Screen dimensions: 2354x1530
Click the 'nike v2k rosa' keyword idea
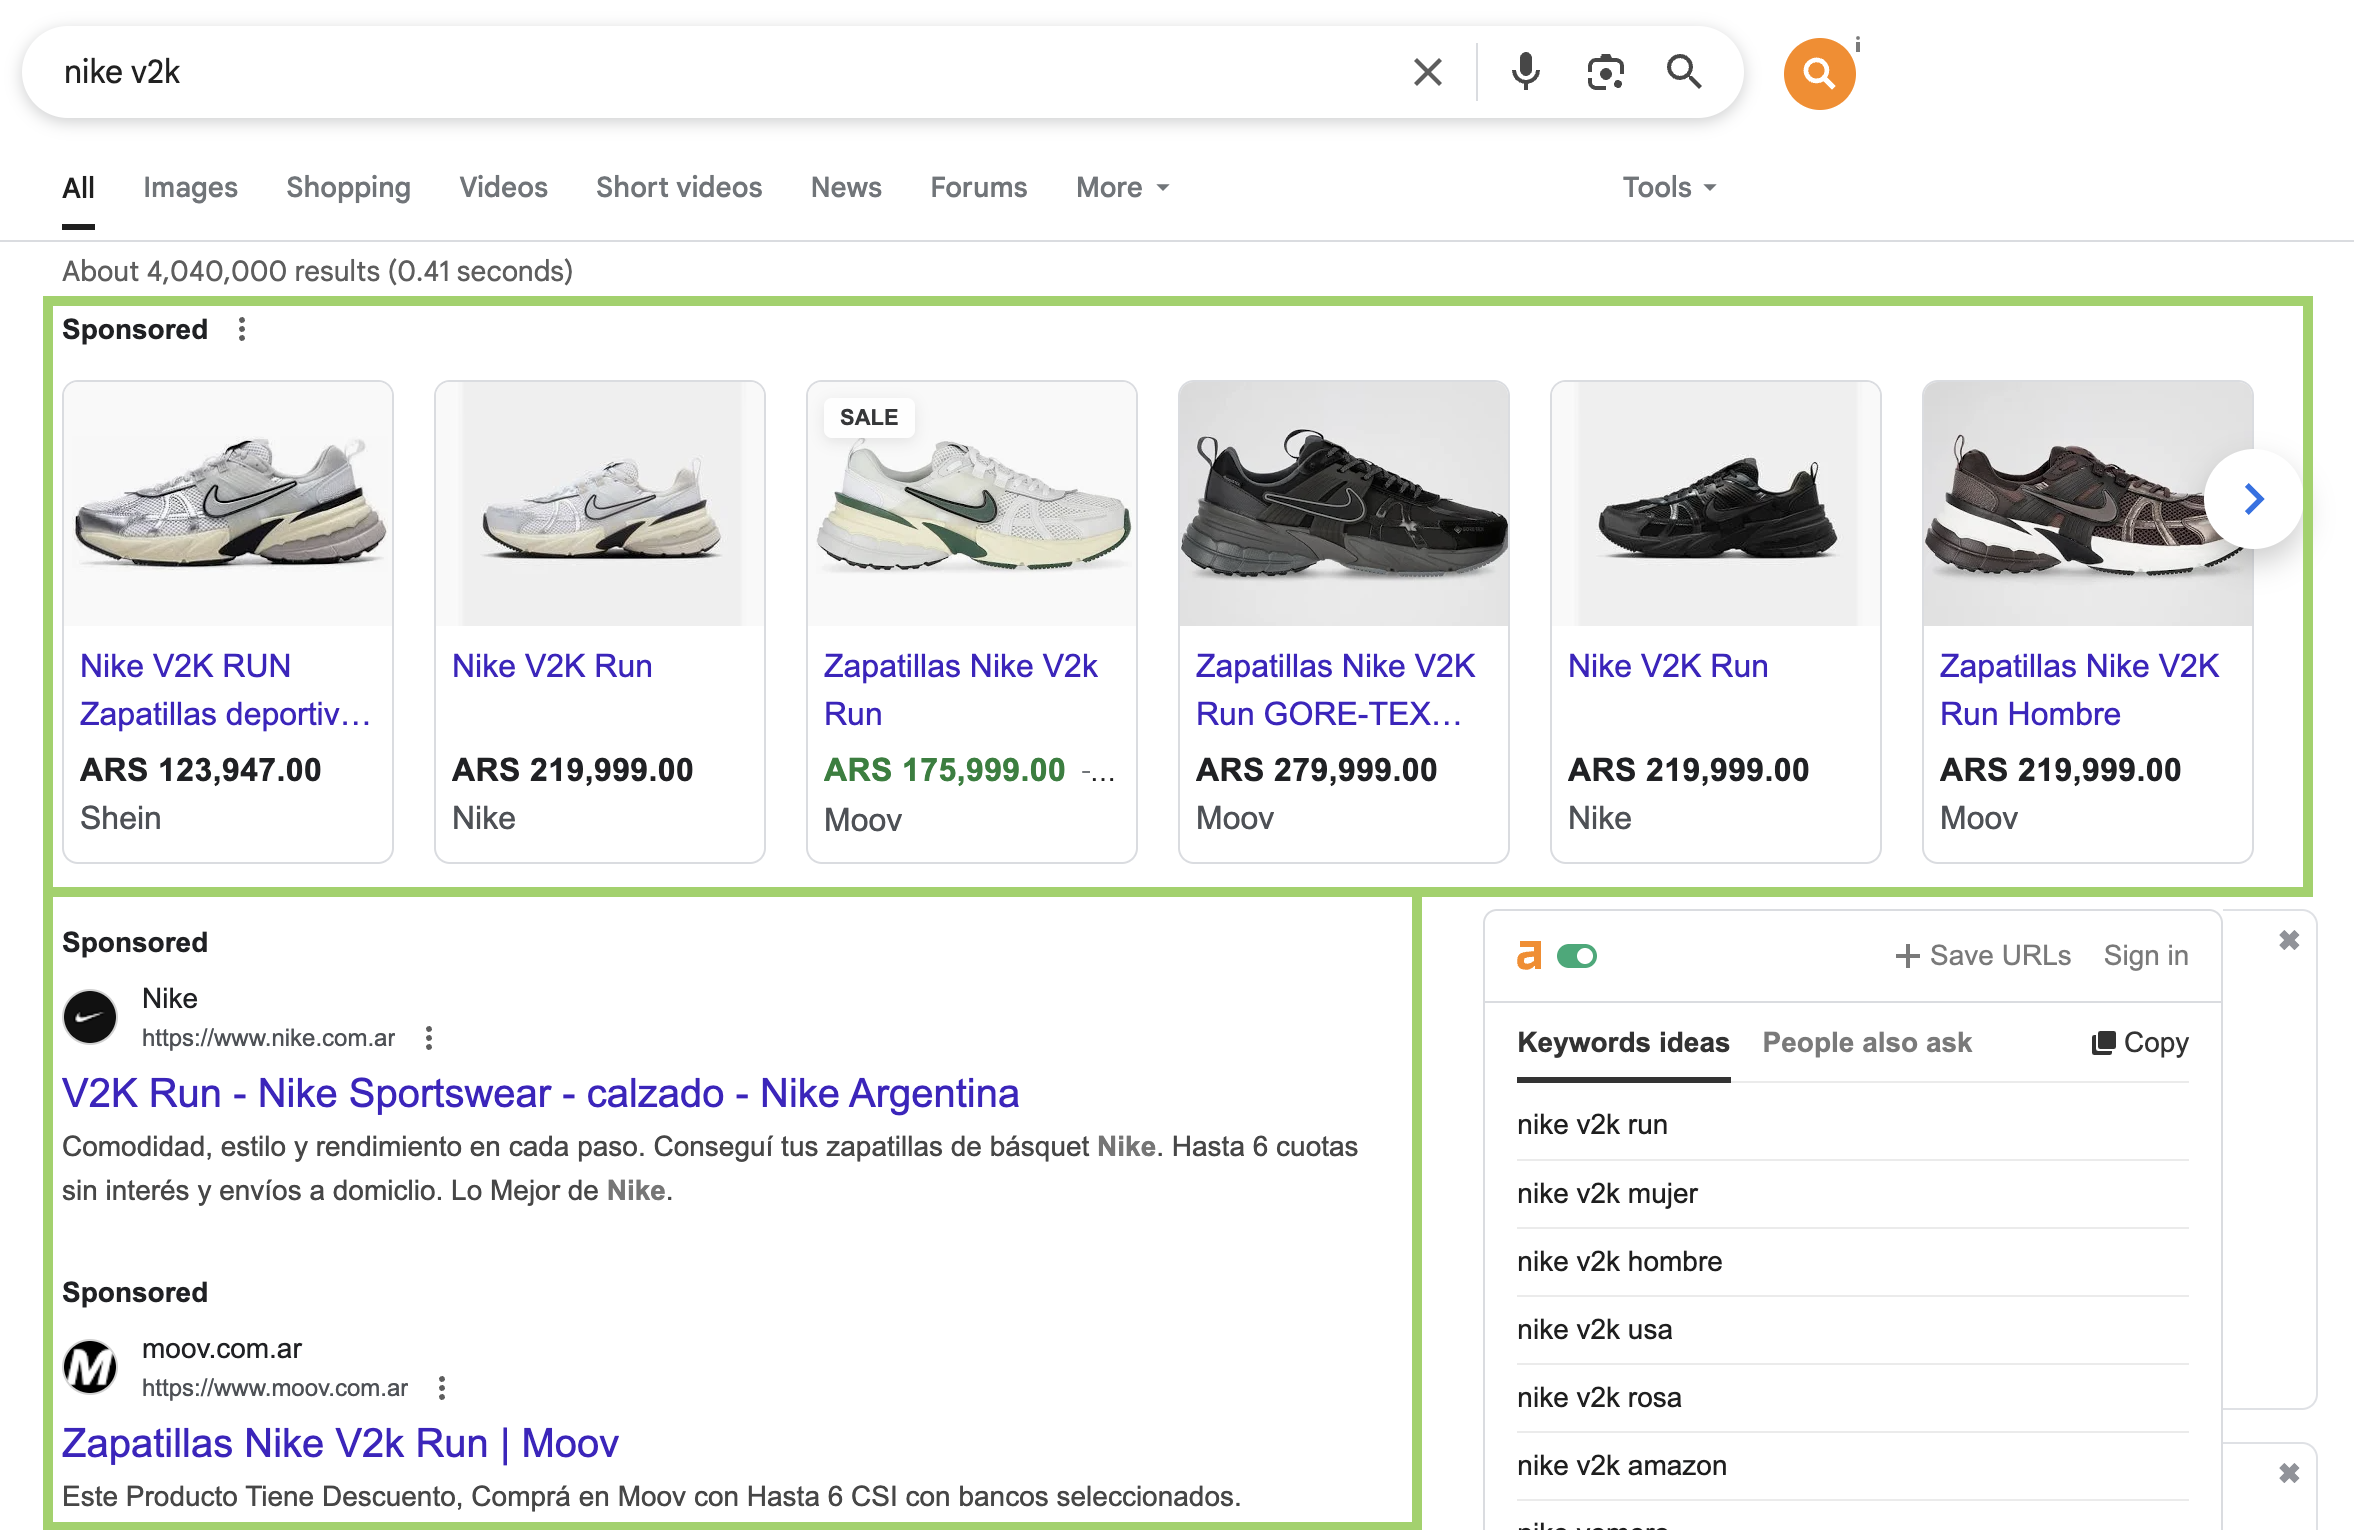click(x=1852, y=1398)
